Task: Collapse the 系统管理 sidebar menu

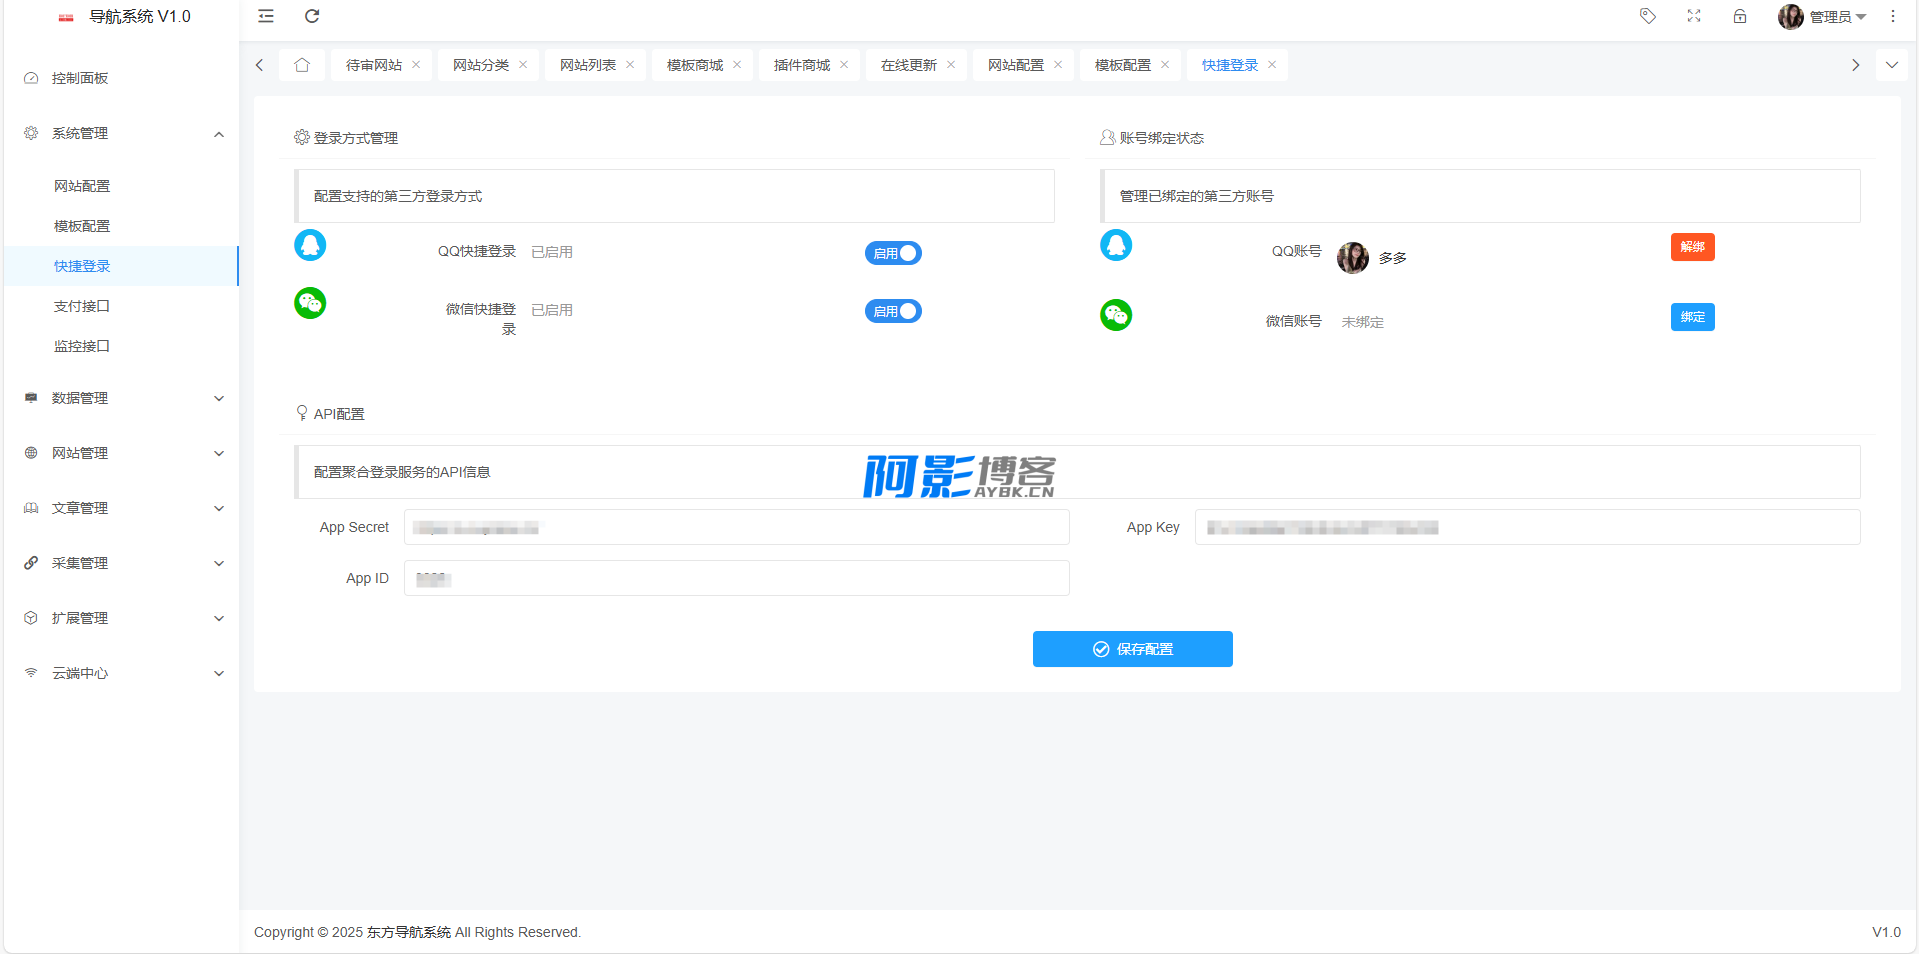Action: [x=122, y=133]
